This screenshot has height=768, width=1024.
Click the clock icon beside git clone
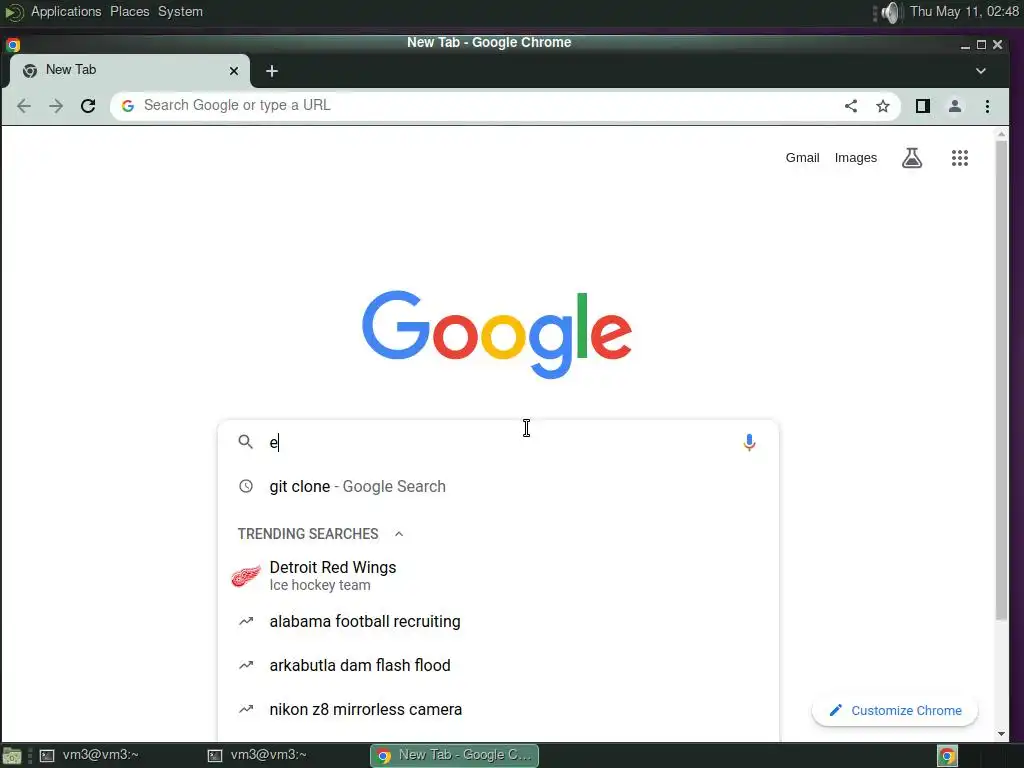[x=246, y=486]
